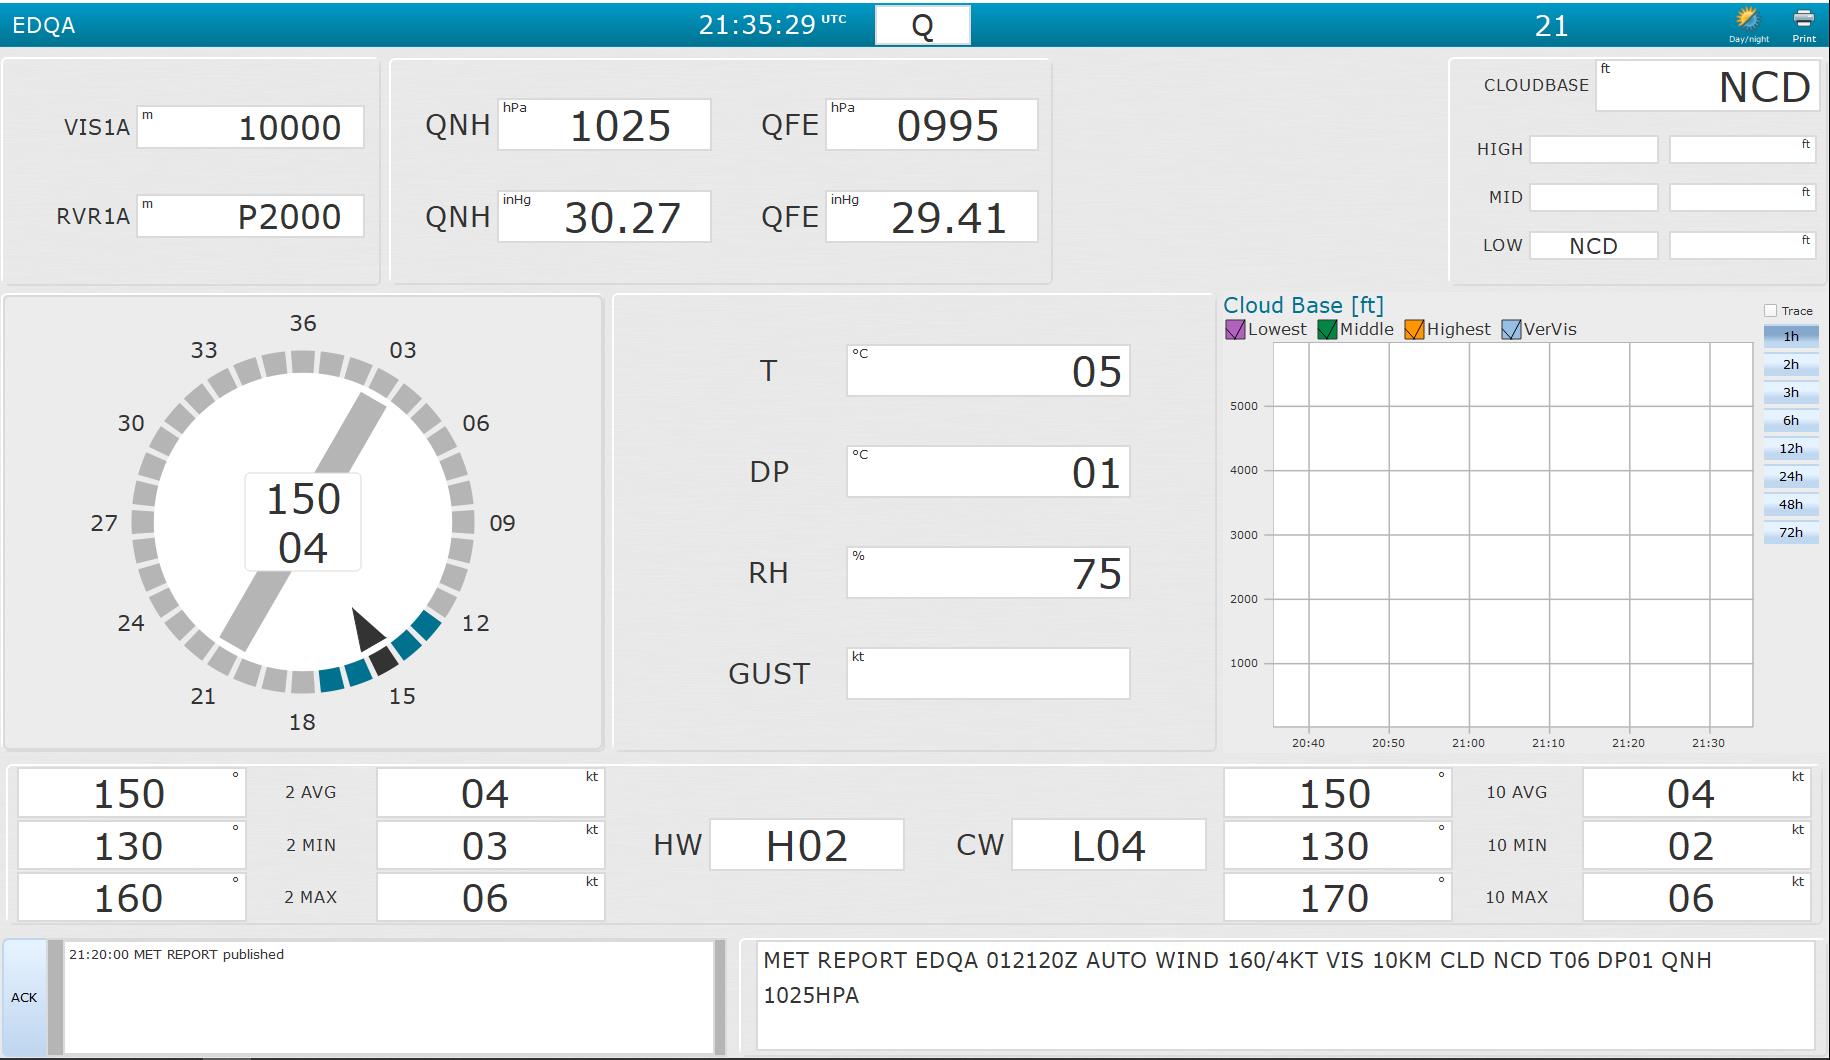This screenshot has height=1060, width=1830.
Task: Show the 72h cloud base history
Action: [x=1790, y=533]
